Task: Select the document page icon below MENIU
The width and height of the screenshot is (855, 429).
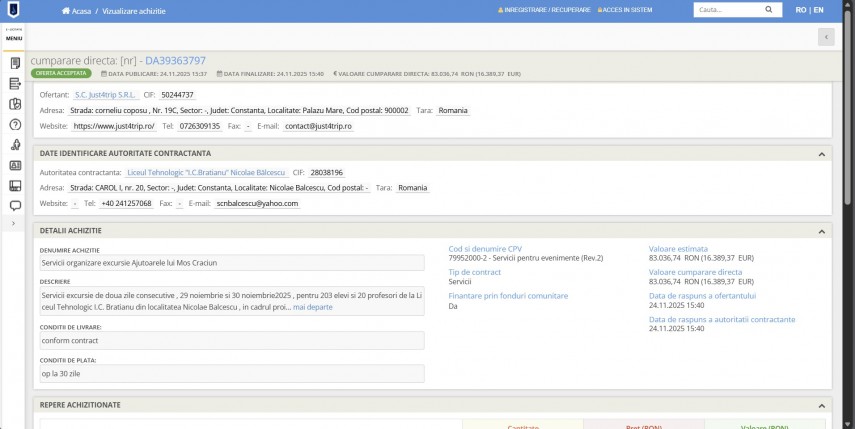Action: (15, 63)
